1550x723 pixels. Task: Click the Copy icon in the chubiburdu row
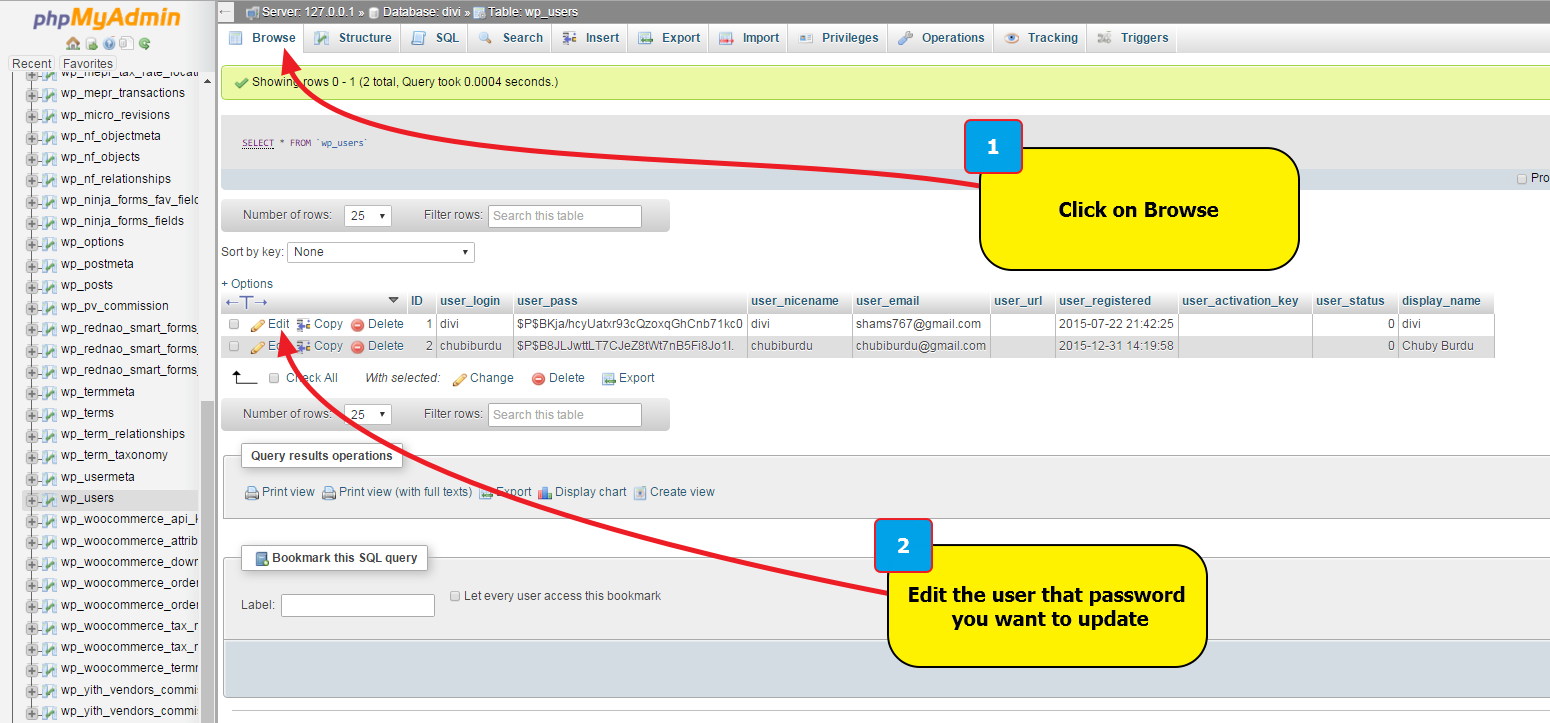tap(303, 347)
